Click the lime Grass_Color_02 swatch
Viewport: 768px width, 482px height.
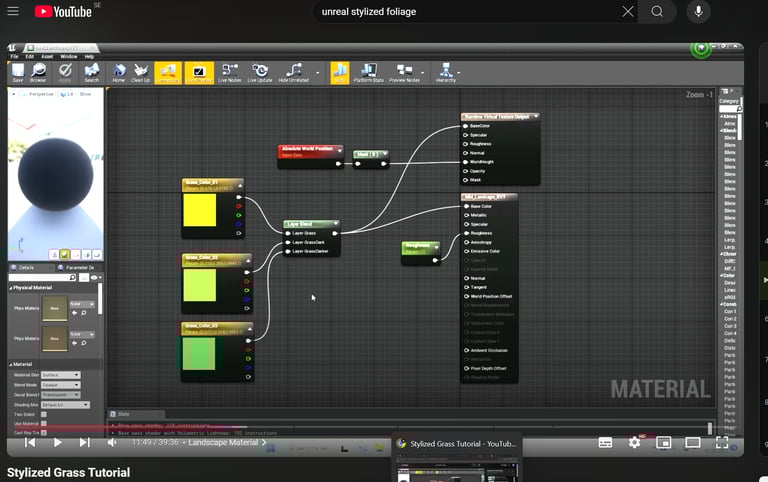coord(200,285)
